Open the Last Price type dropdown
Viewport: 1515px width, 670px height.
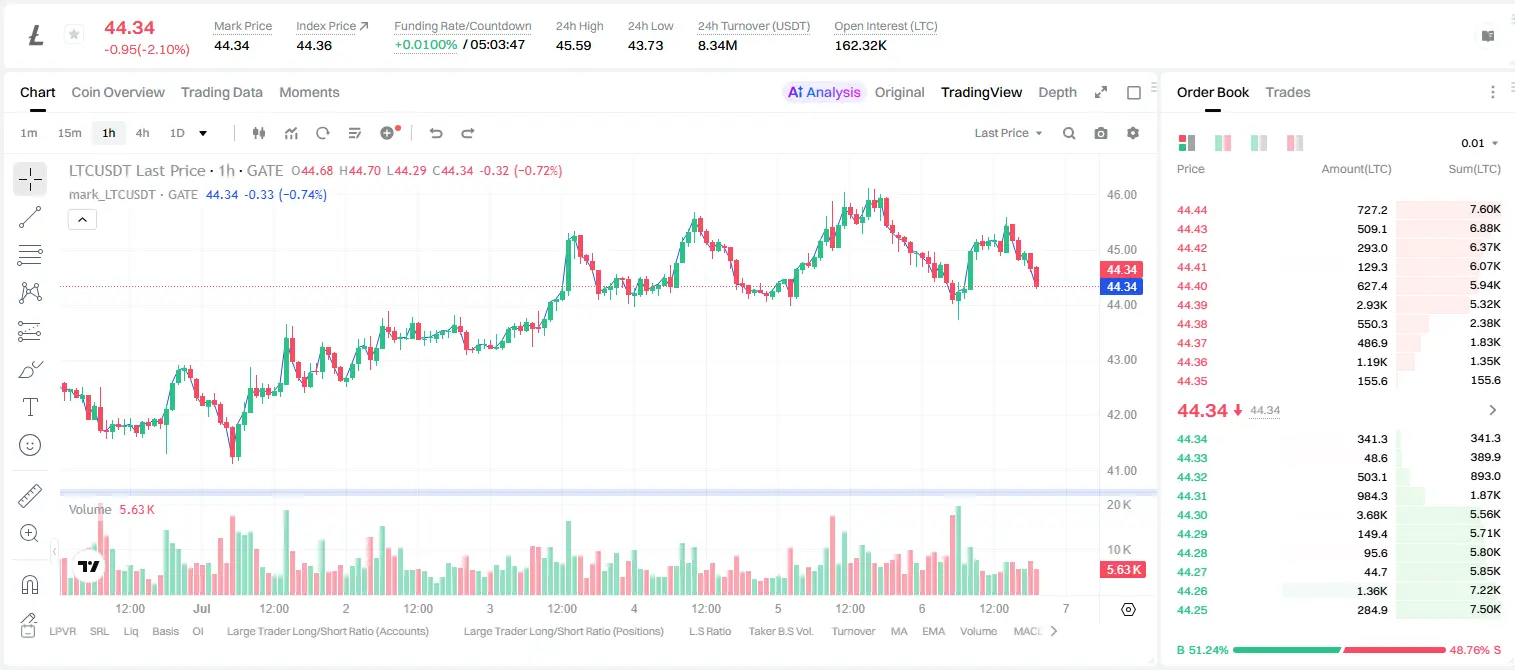pyautogui.click(x=1008, y=133)
